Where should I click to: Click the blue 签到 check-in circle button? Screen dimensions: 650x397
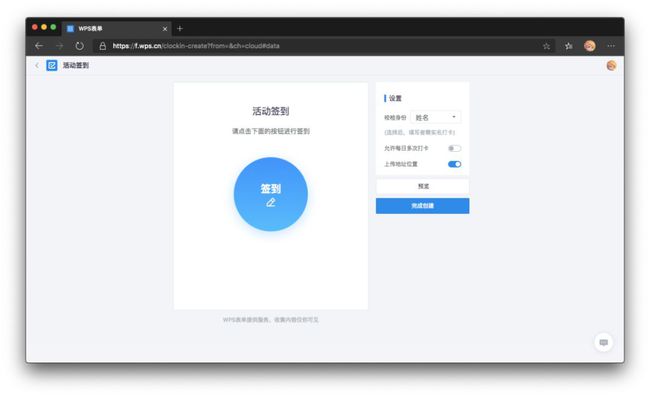click(x=271, y=194)
